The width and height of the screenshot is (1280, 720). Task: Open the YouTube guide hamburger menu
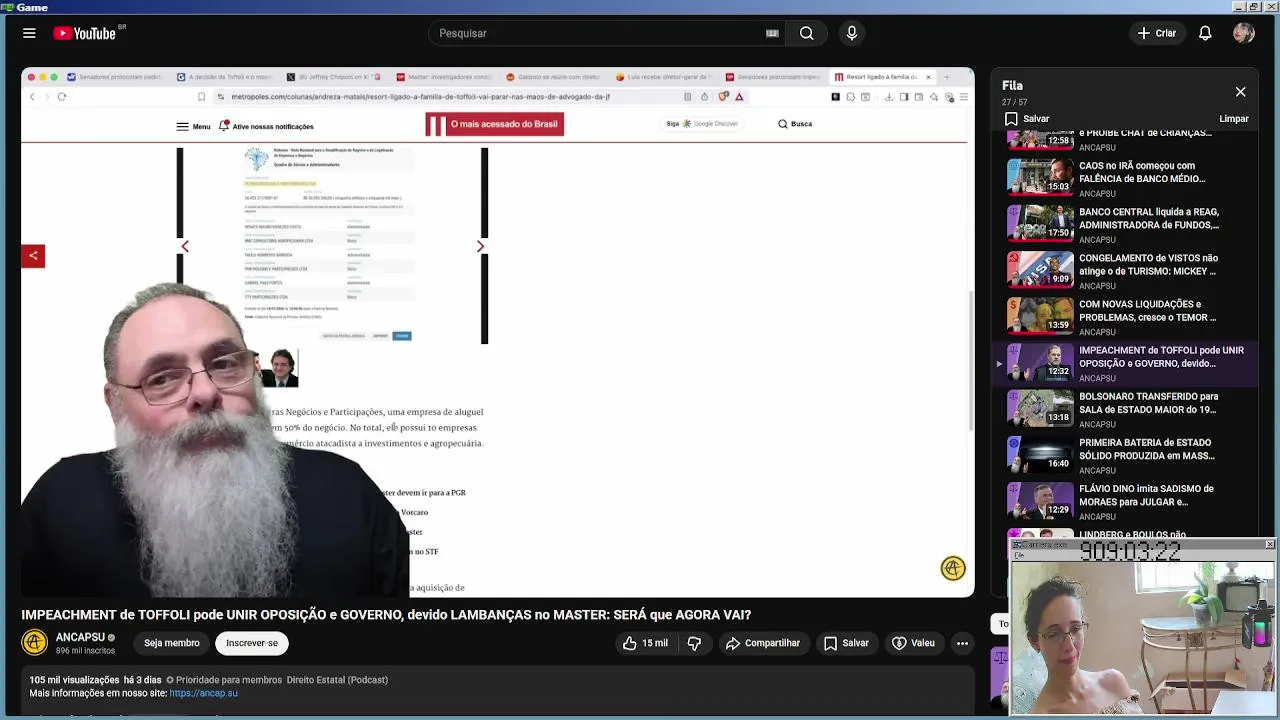pyautogui.click(x=29, y=33)
